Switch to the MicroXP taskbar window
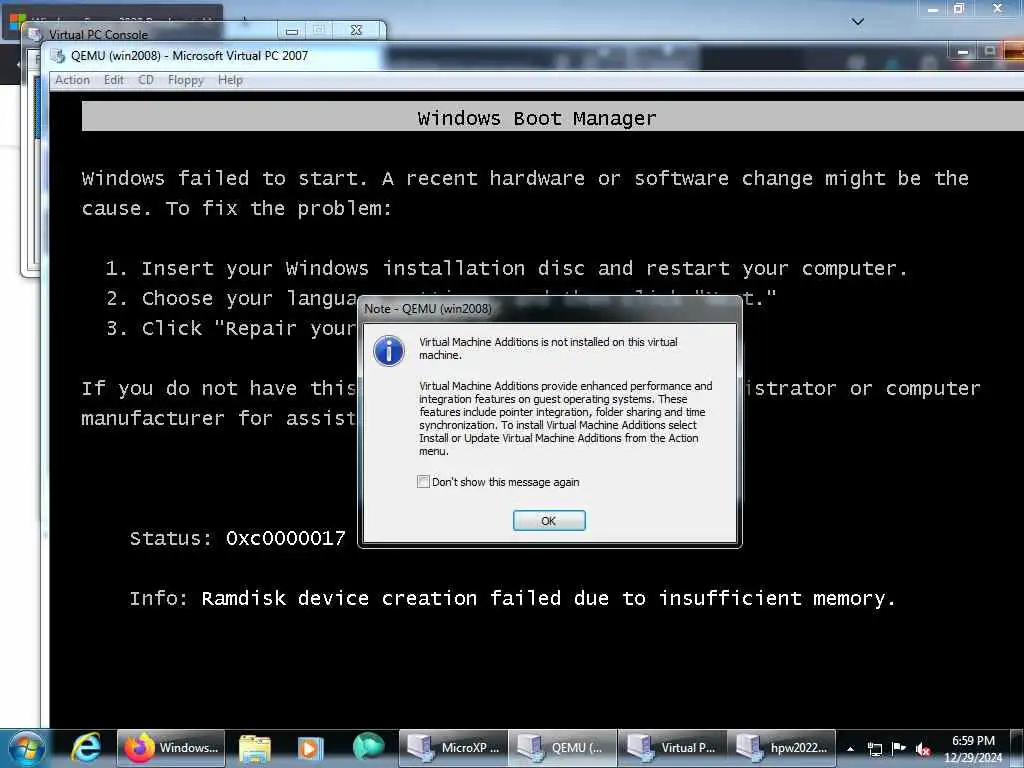 click(x=453, y=748)
